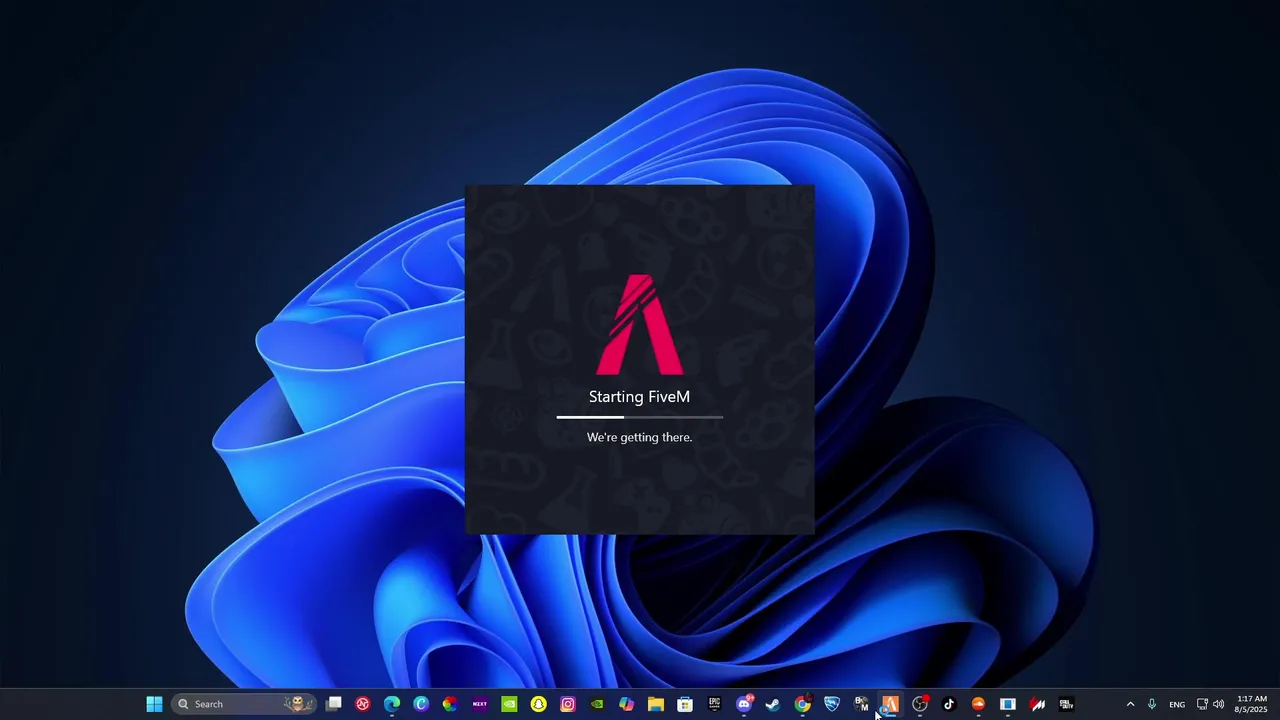Image resolution: width=1280 pixels, height=720 pixels.
Task: Open the network icon in the system tray
Action: 1202,704
